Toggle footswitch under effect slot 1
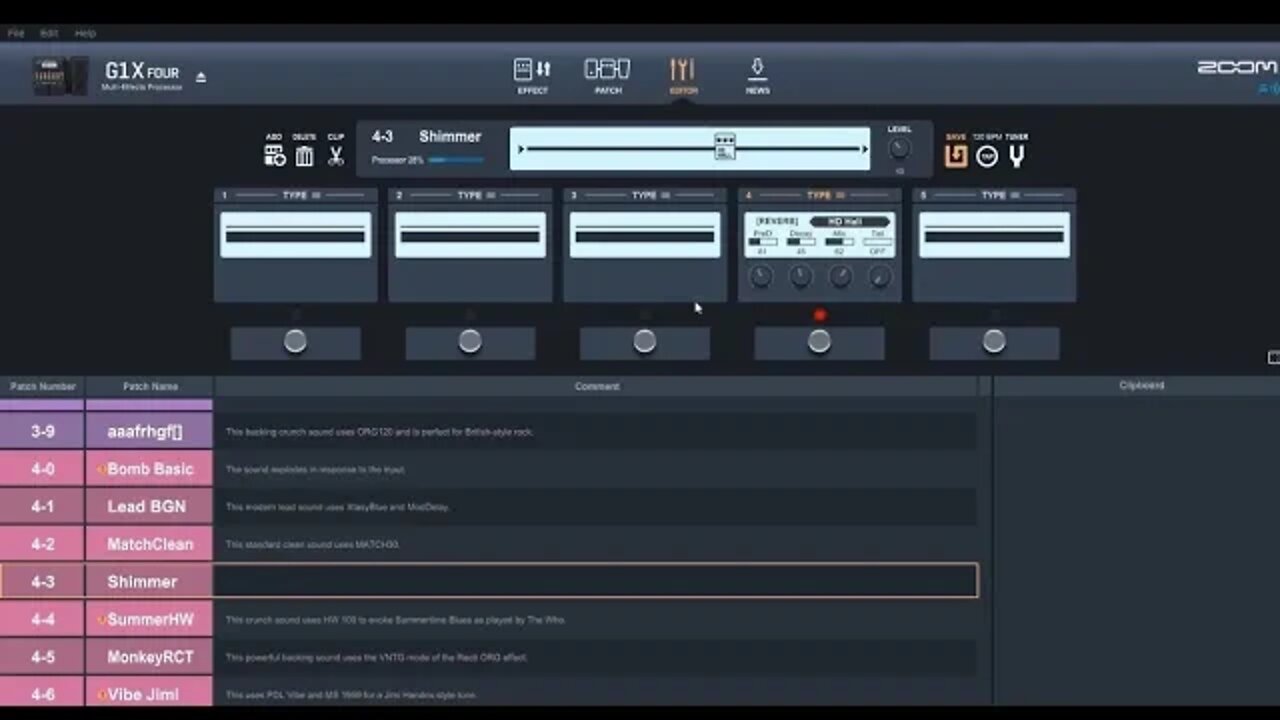The width and height of the screenshot is (1280, 720). pyautogui.click(x=295, y=342)
